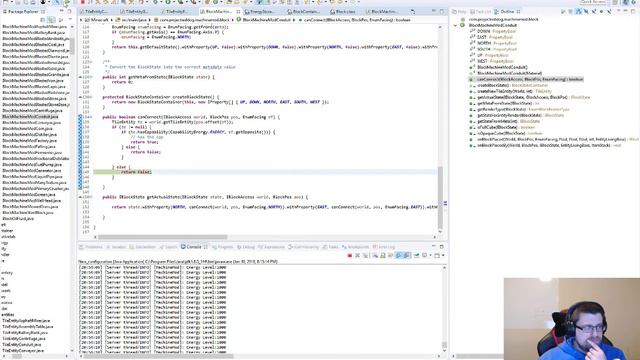Switch to the Search tab
The image size is (640, 360).
point(169,247)
